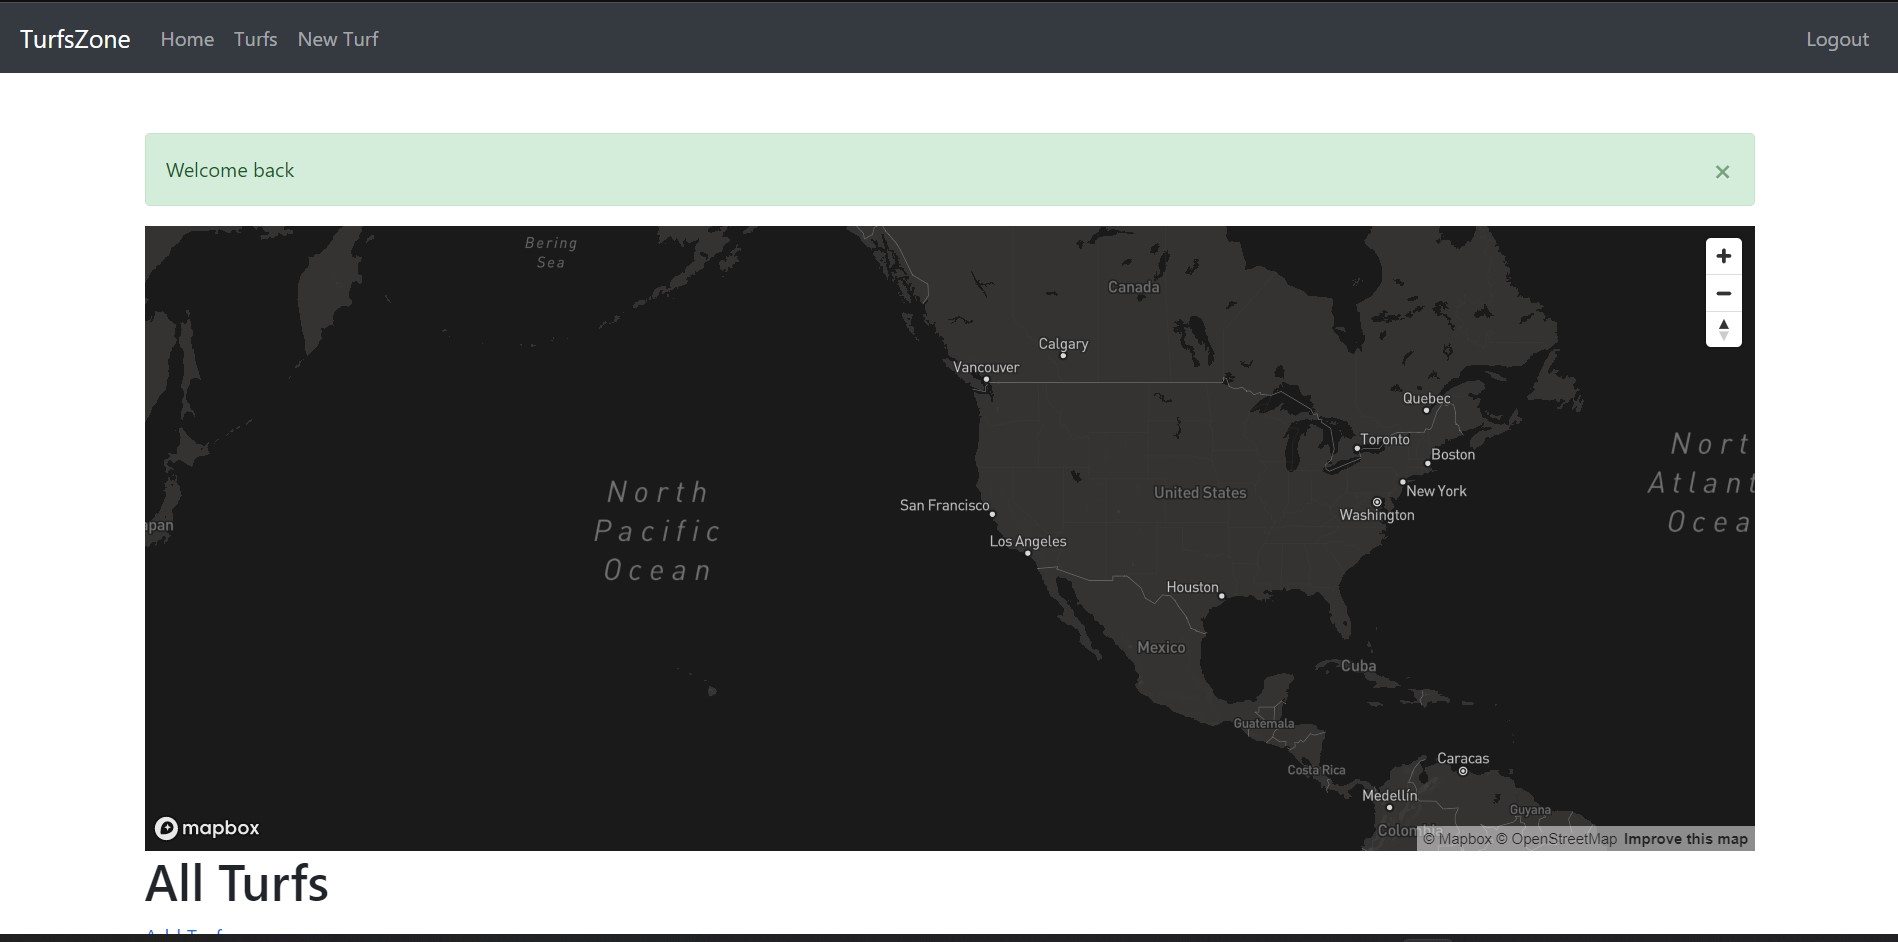The width and height of the screenshot is (1898, 942).
Task: Click the Calgary city label
Action: [x=1063, y=344]
